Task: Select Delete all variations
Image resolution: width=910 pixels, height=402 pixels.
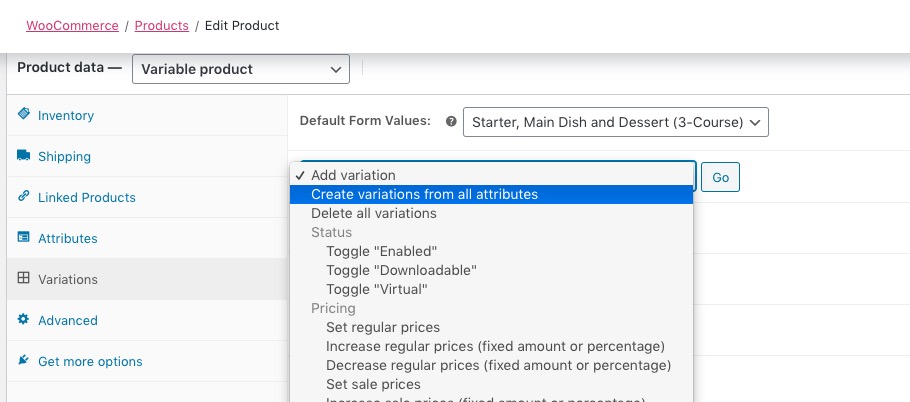Action: pyautogui.click(x=373, y=213)
